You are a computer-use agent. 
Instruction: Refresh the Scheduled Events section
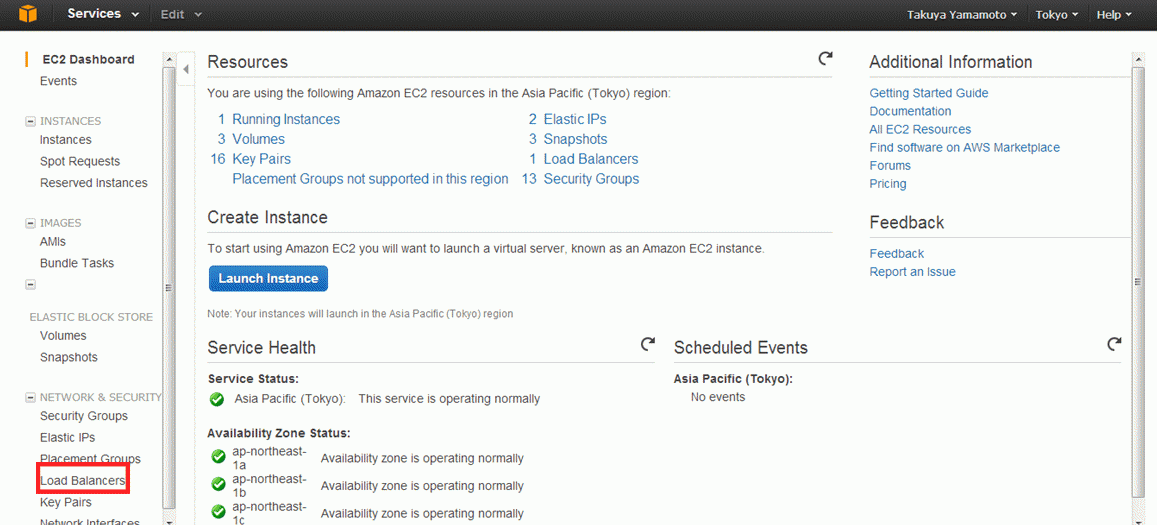(x=1114, y=344)
